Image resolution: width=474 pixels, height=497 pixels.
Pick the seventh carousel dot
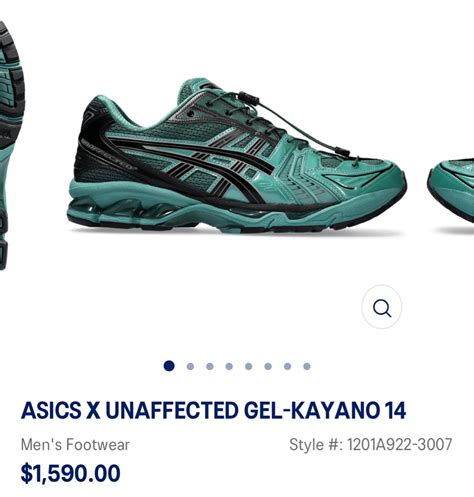point(287,366)
